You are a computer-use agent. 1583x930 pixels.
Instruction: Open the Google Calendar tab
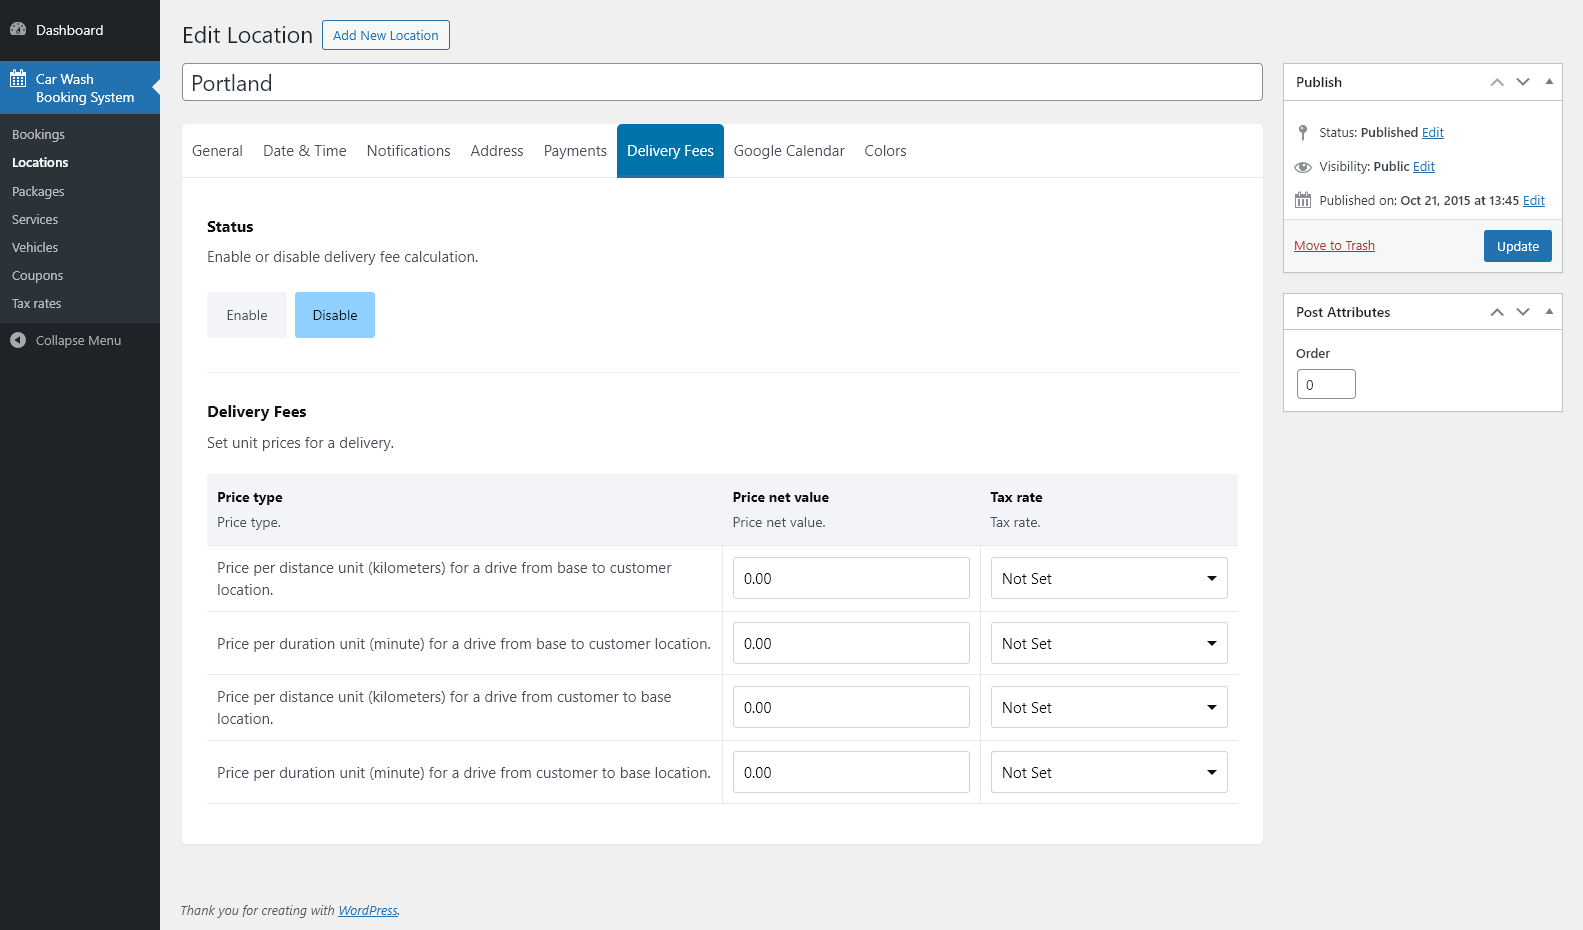point(789,151)
